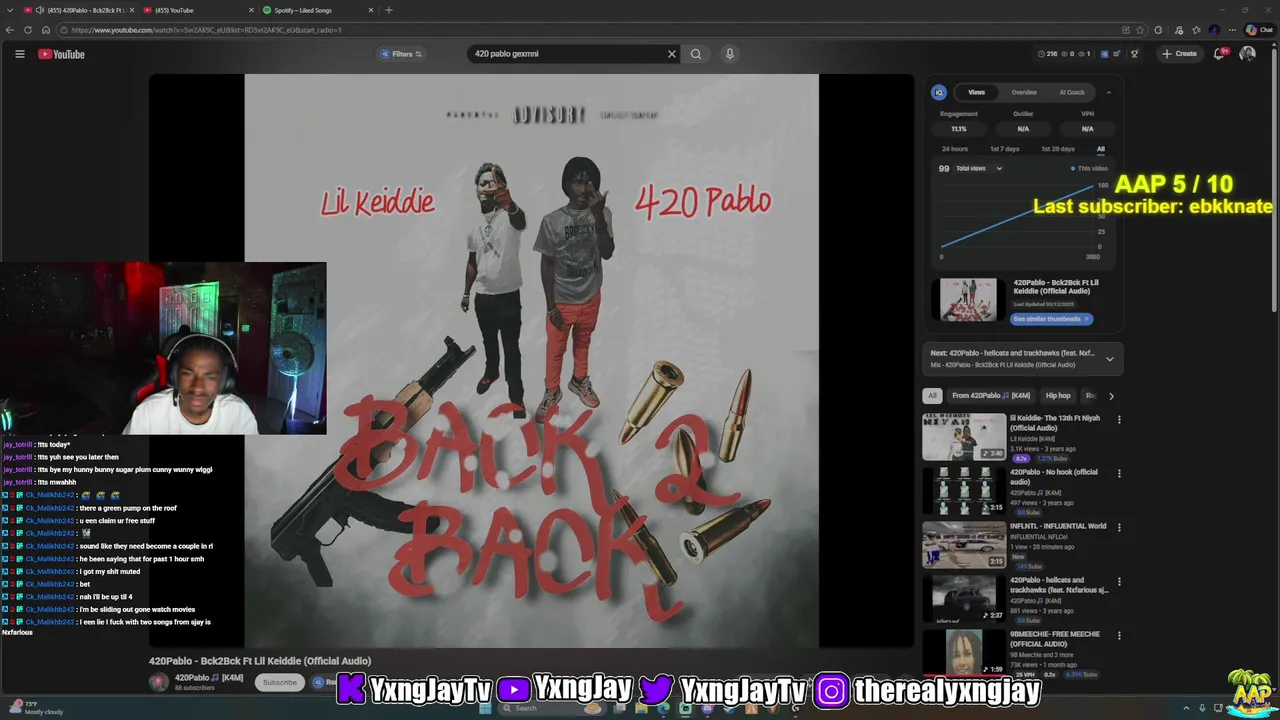This screenshot has height=720, width=1280.
Task: Select the From 420Pablo chip
Action: (x=991, y=396)
